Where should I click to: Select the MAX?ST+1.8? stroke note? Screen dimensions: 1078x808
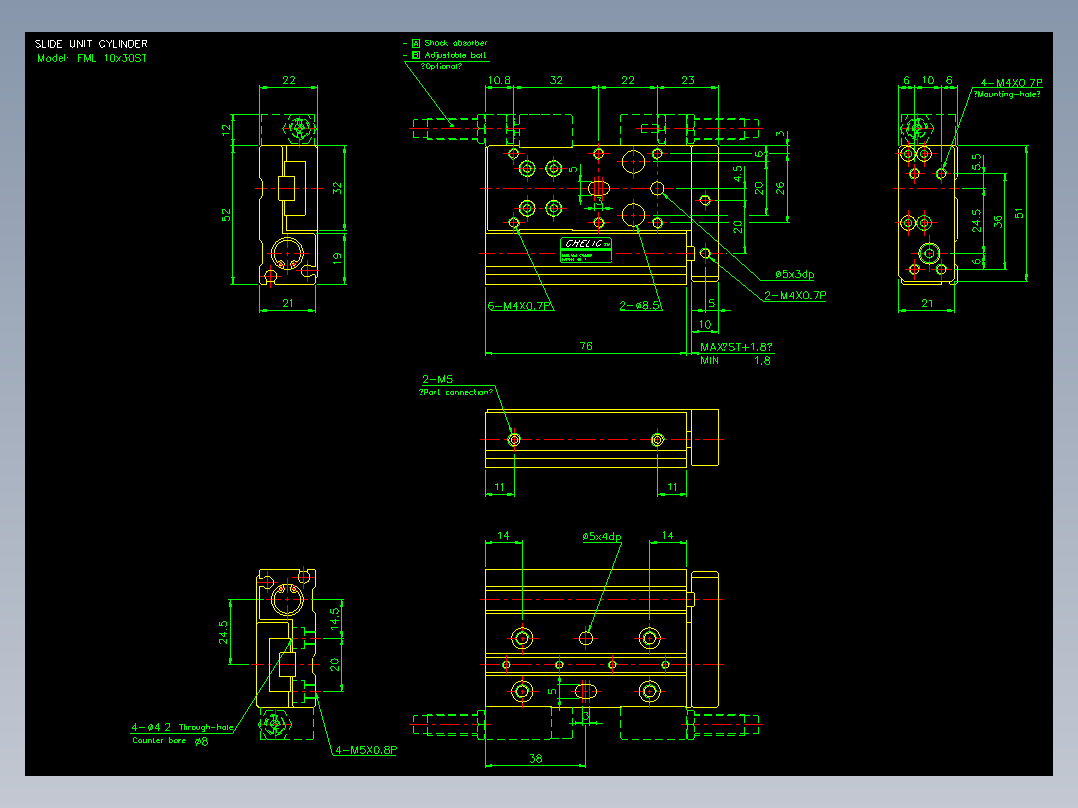coord(736,347)
